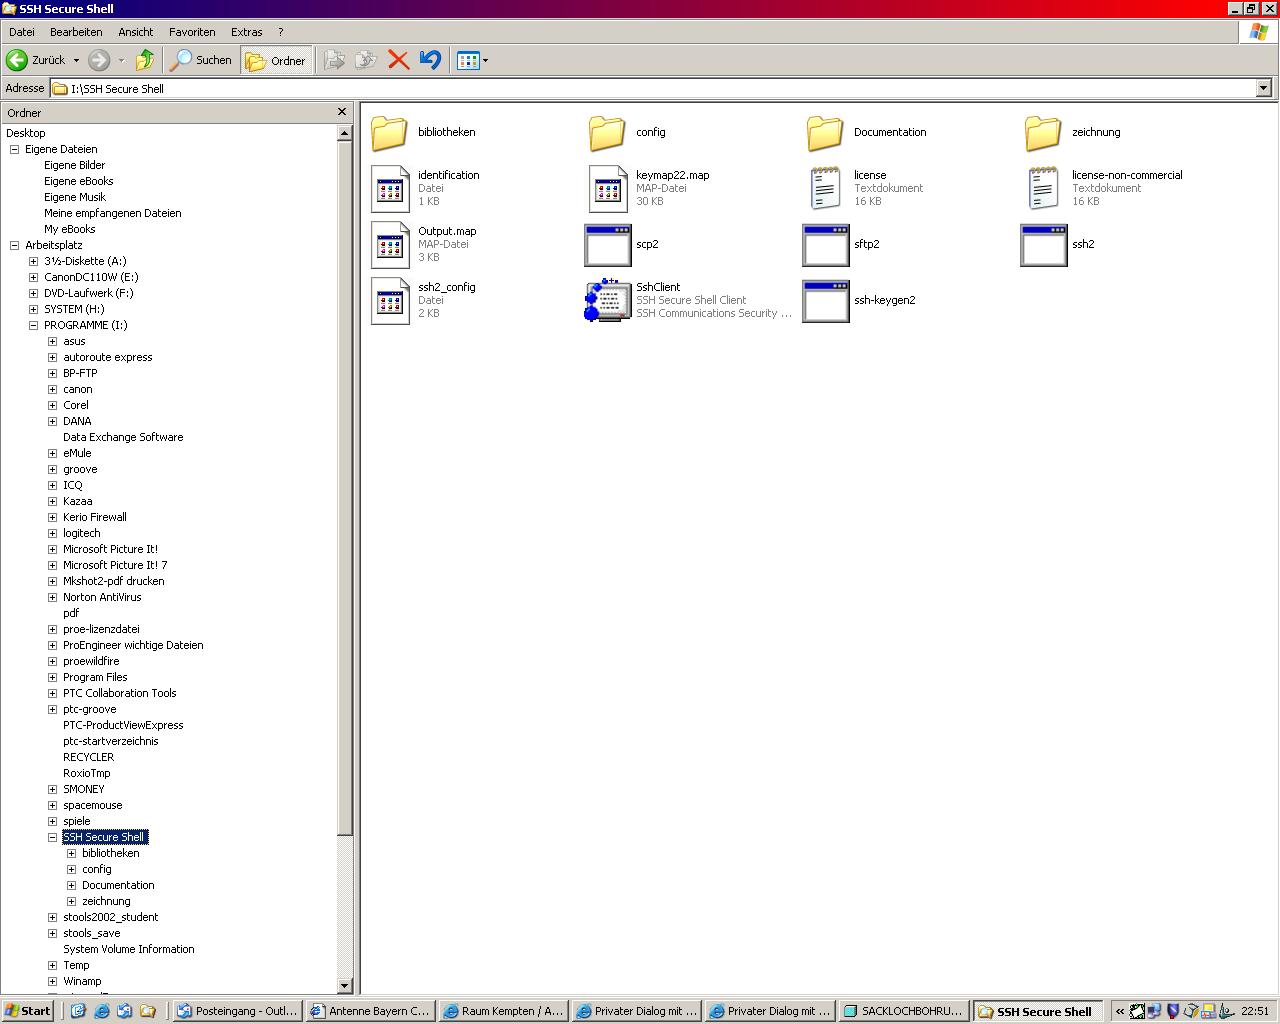Open the ? help menu

[281, 32]
